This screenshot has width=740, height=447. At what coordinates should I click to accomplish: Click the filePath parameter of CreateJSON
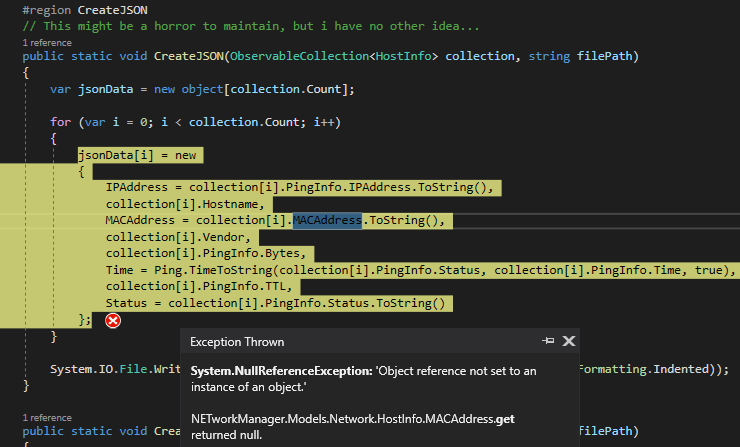[605, 56]
